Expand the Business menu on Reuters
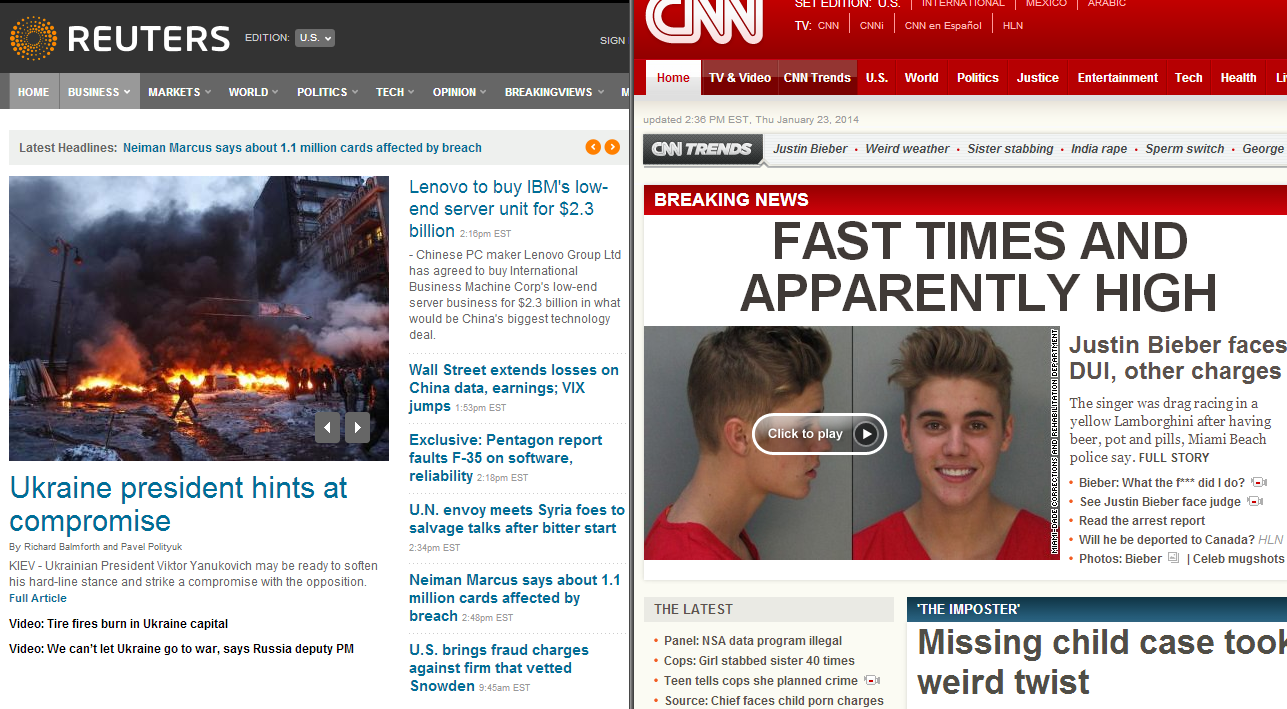 99,92
